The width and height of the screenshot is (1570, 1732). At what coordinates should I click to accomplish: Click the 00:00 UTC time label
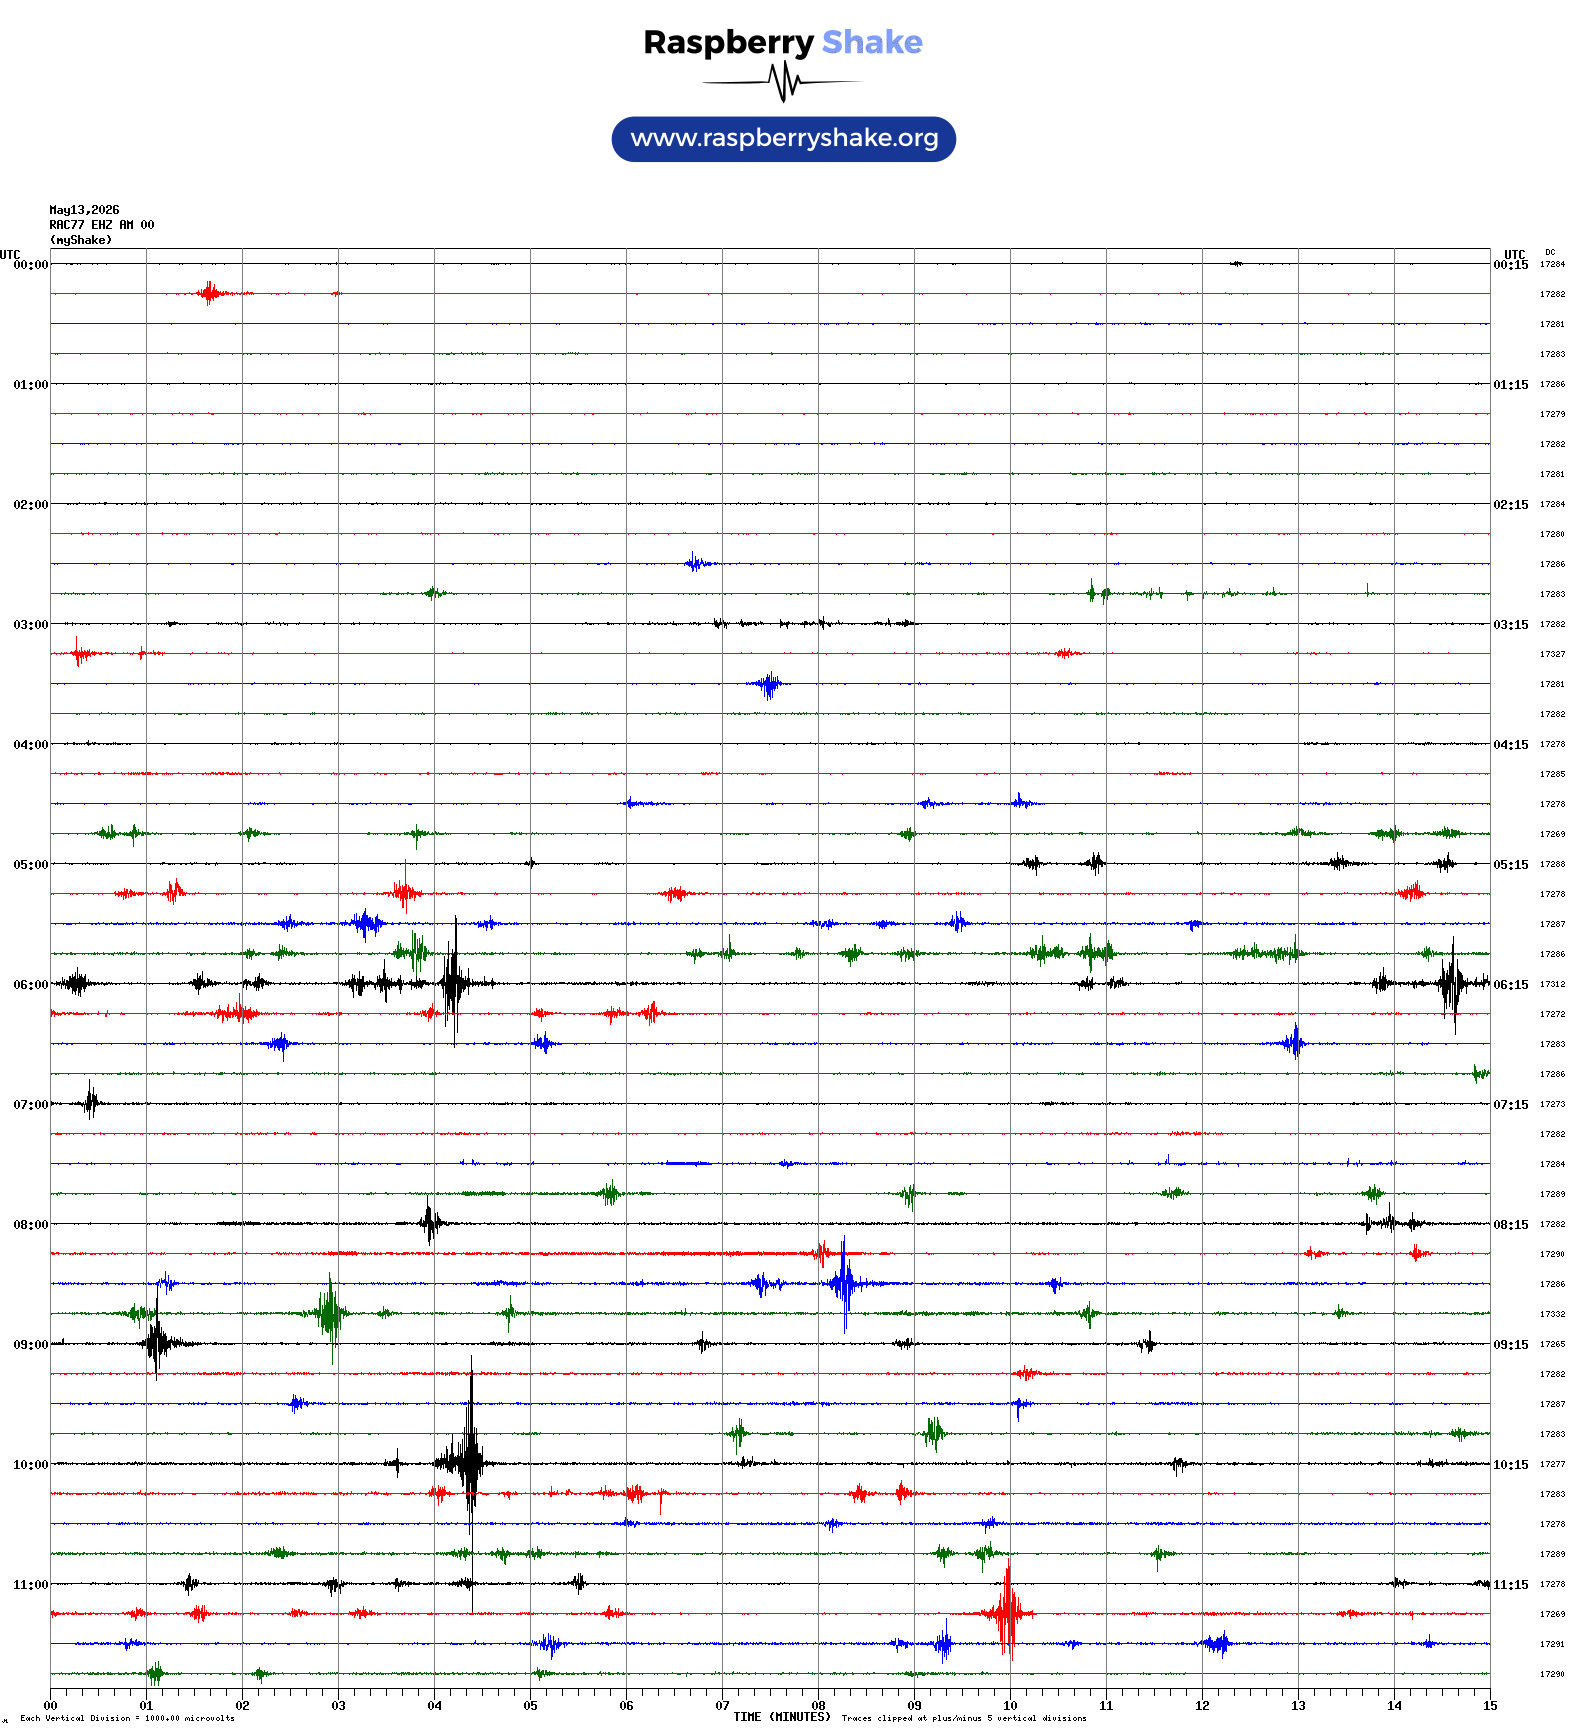[30, 265]
